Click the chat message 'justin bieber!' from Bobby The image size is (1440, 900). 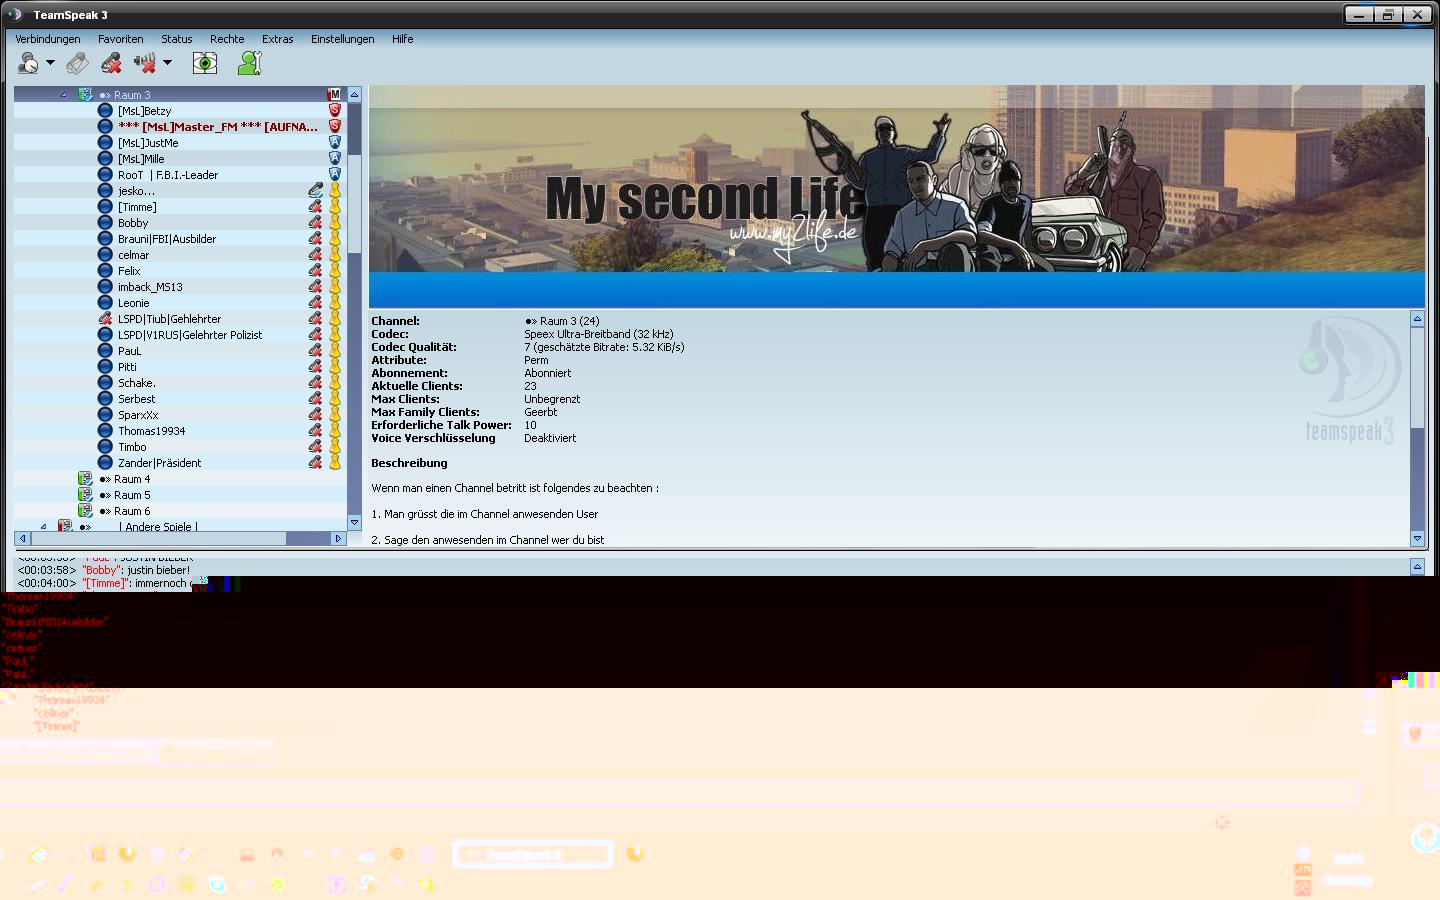[158, 570]
